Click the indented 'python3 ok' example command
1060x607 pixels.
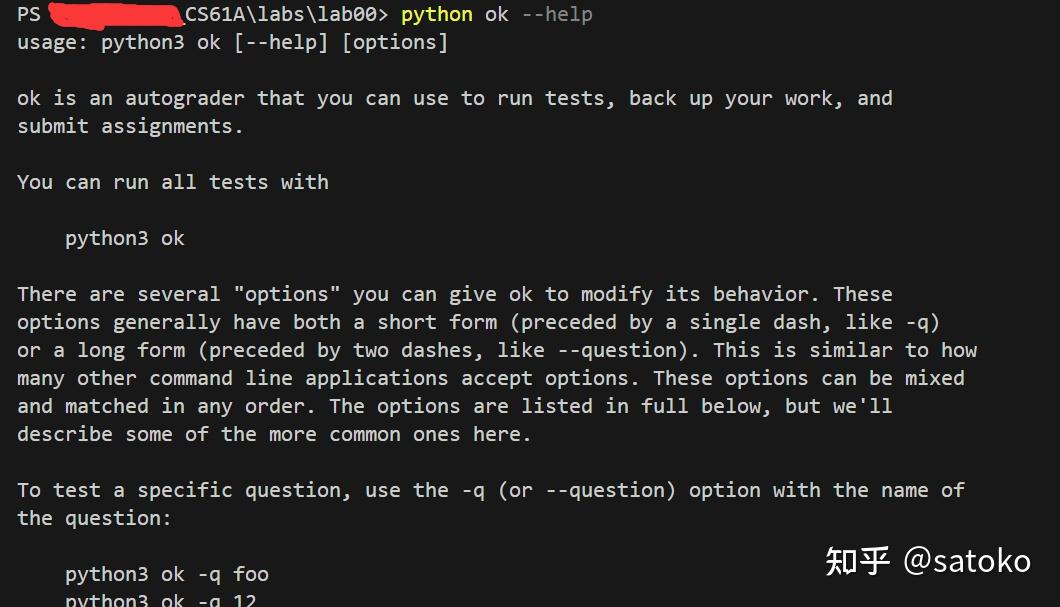pyautogui.click(x=125, y=239)
